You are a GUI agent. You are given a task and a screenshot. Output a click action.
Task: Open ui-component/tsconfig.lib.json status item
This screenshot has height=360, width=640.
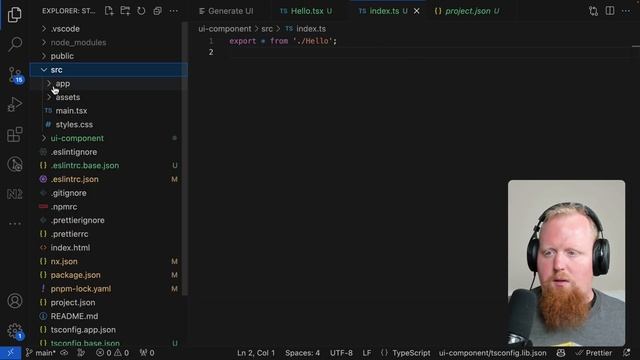tap(493, 353)
